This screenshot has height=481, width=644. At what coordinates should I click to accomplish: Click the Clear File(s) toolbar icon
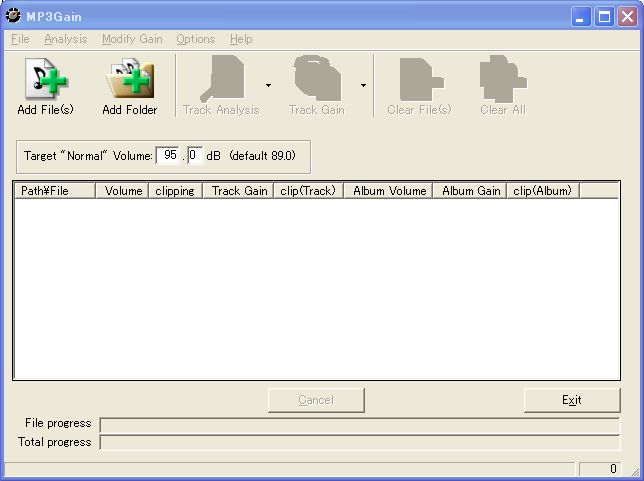421,80
